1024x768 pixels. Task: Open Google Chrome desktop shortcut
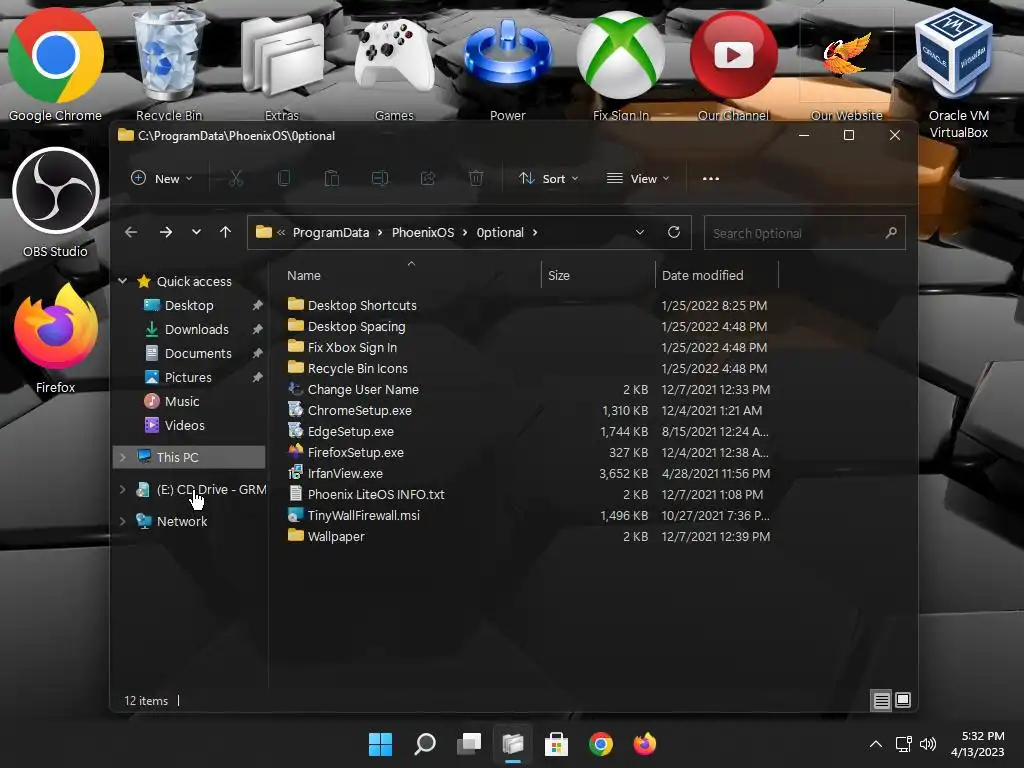[56, 64]
